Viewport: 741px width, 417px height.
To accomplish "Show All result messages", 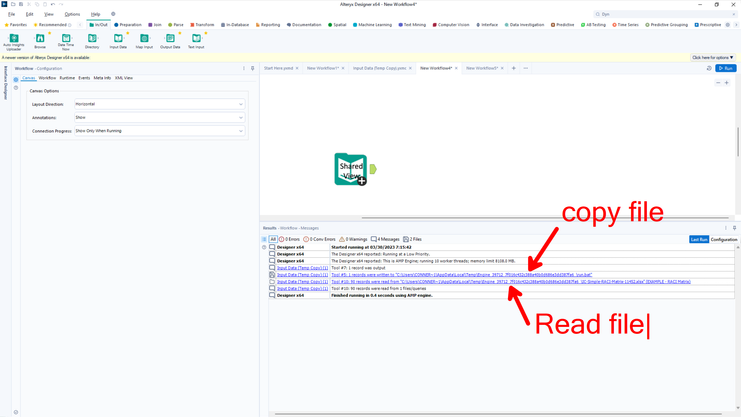I will [x=273, y=239].
